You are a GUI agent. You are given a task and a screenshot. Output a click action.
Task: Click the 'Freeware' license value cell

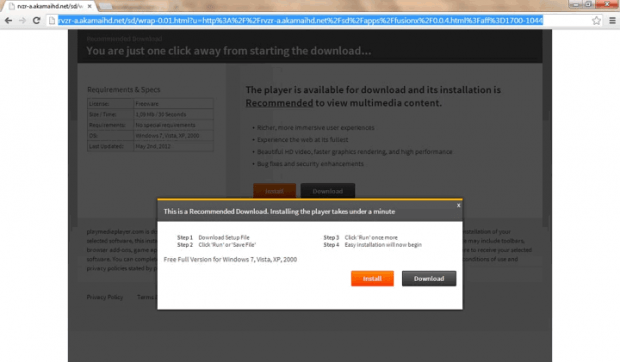(x=174, y=104)
